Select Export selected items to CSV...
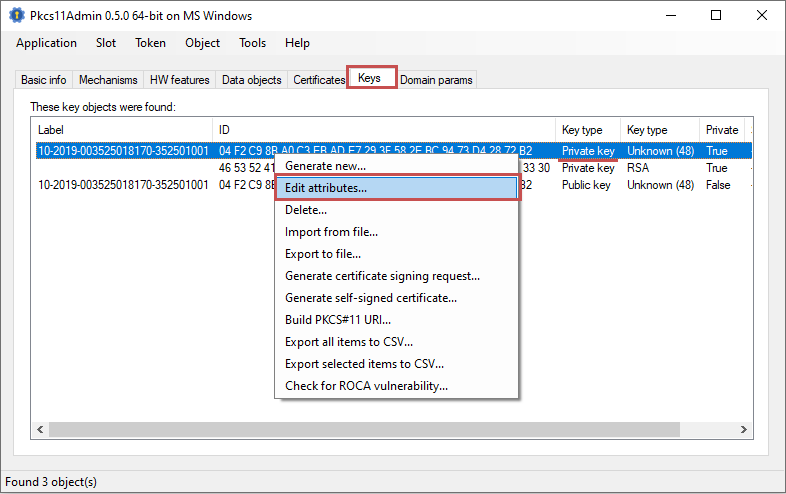Screen dimensions: 786x494 (x=396, y=364)
